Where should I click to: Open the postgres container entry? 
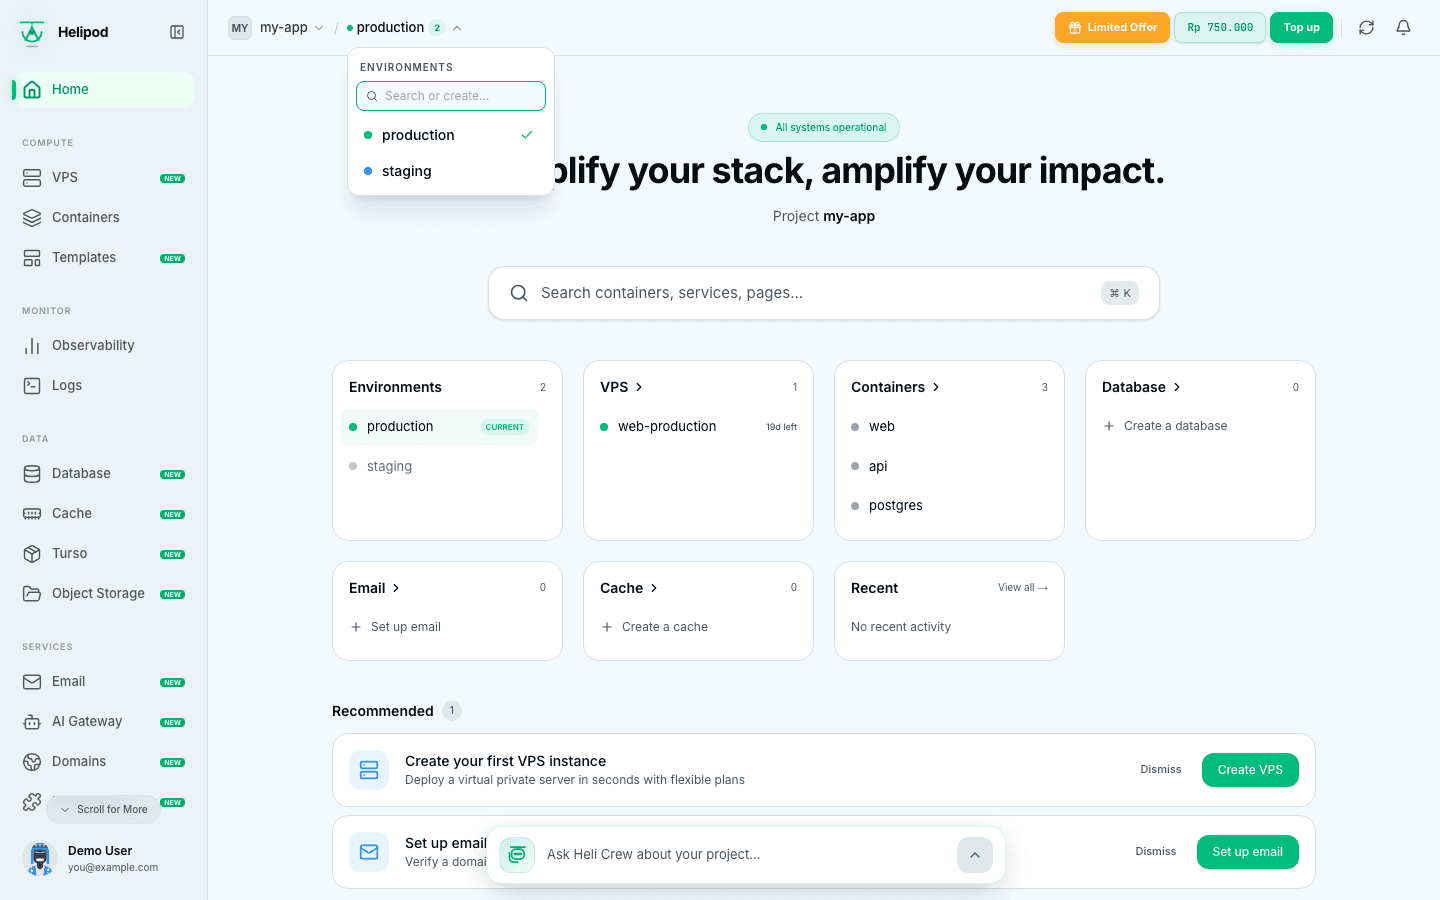[x=949, y=506]
